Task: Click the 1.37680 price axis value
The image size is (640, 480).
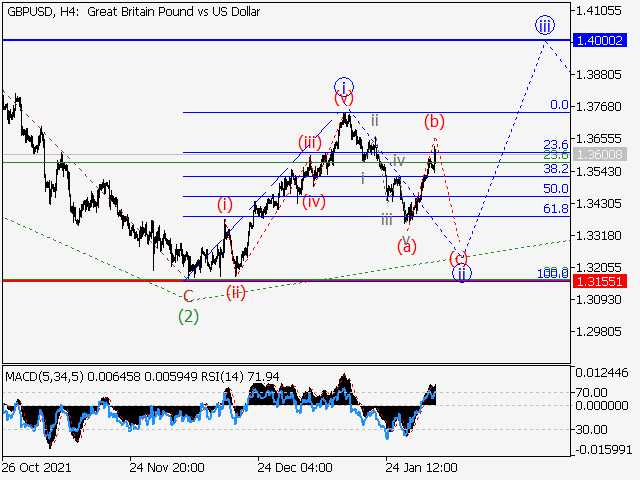Action: click(598, 107)
